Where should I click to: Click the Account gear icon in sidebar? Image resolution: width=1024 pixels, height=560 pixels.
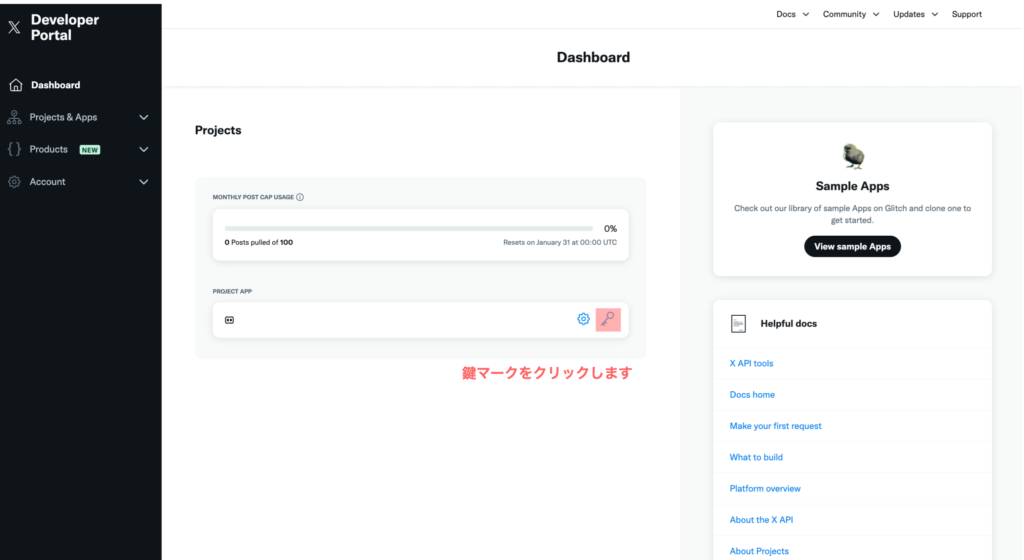coord(14,182)
